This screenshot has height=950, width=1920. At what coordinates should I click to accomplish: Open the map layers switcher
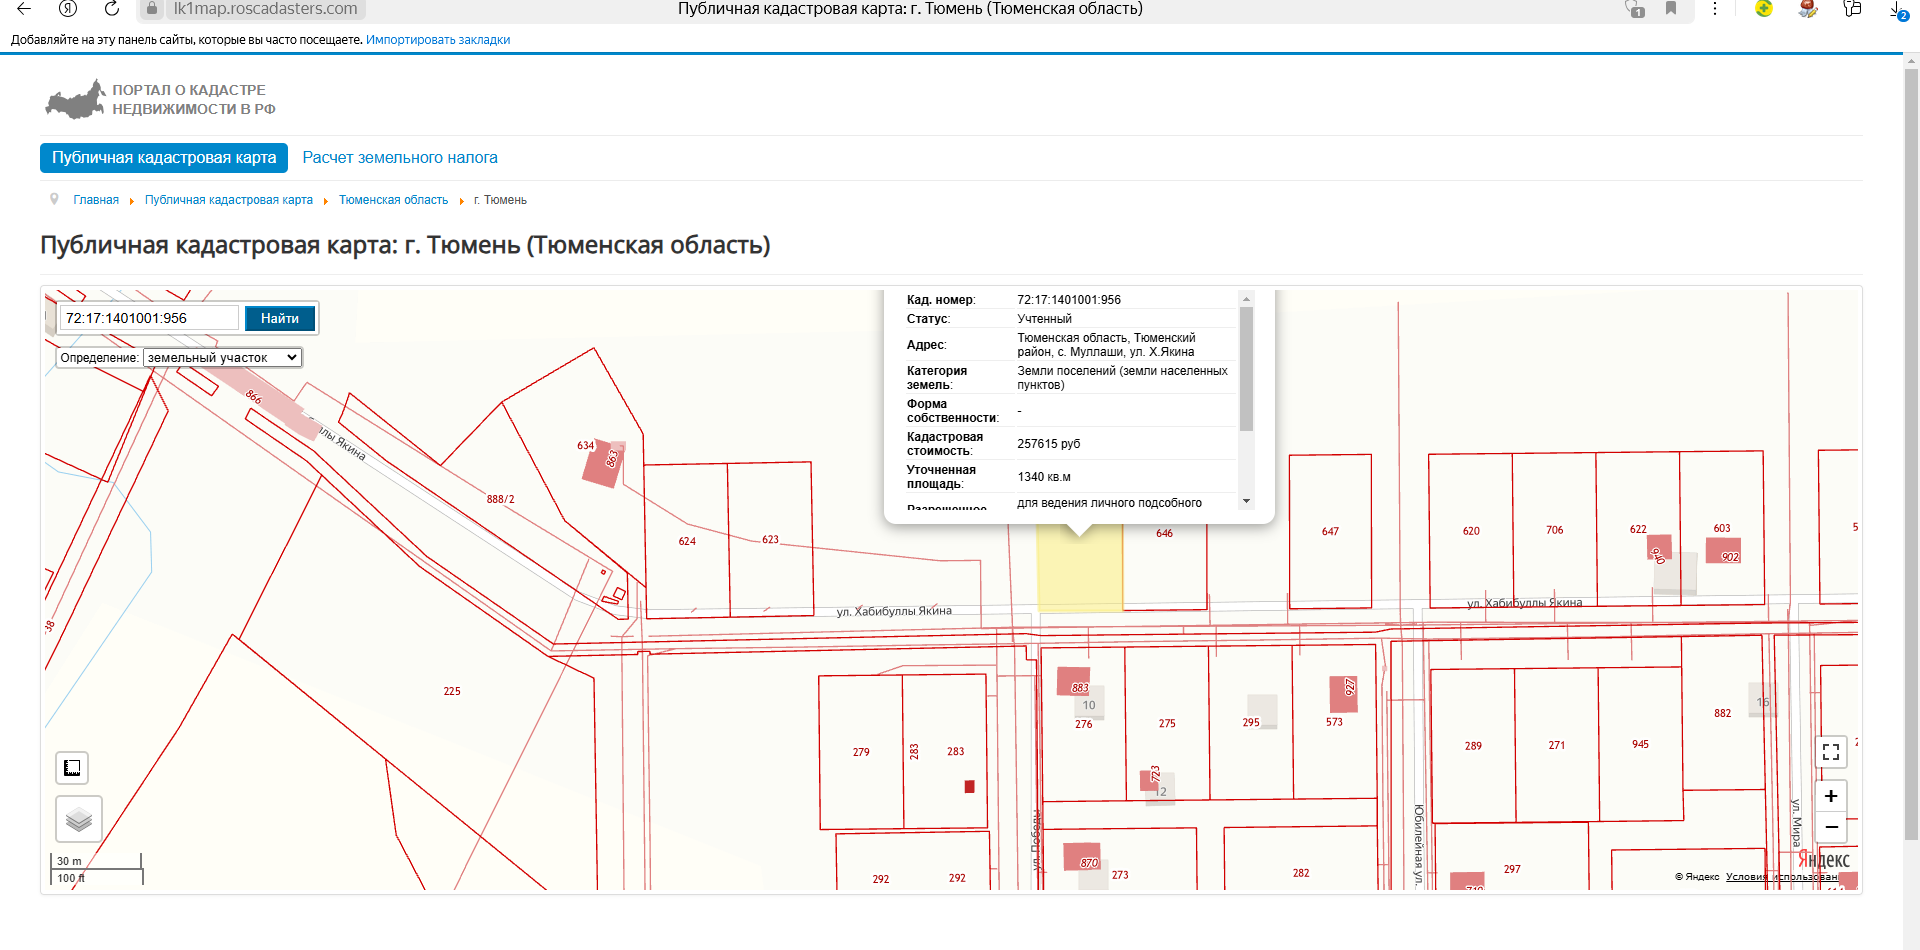79,820
